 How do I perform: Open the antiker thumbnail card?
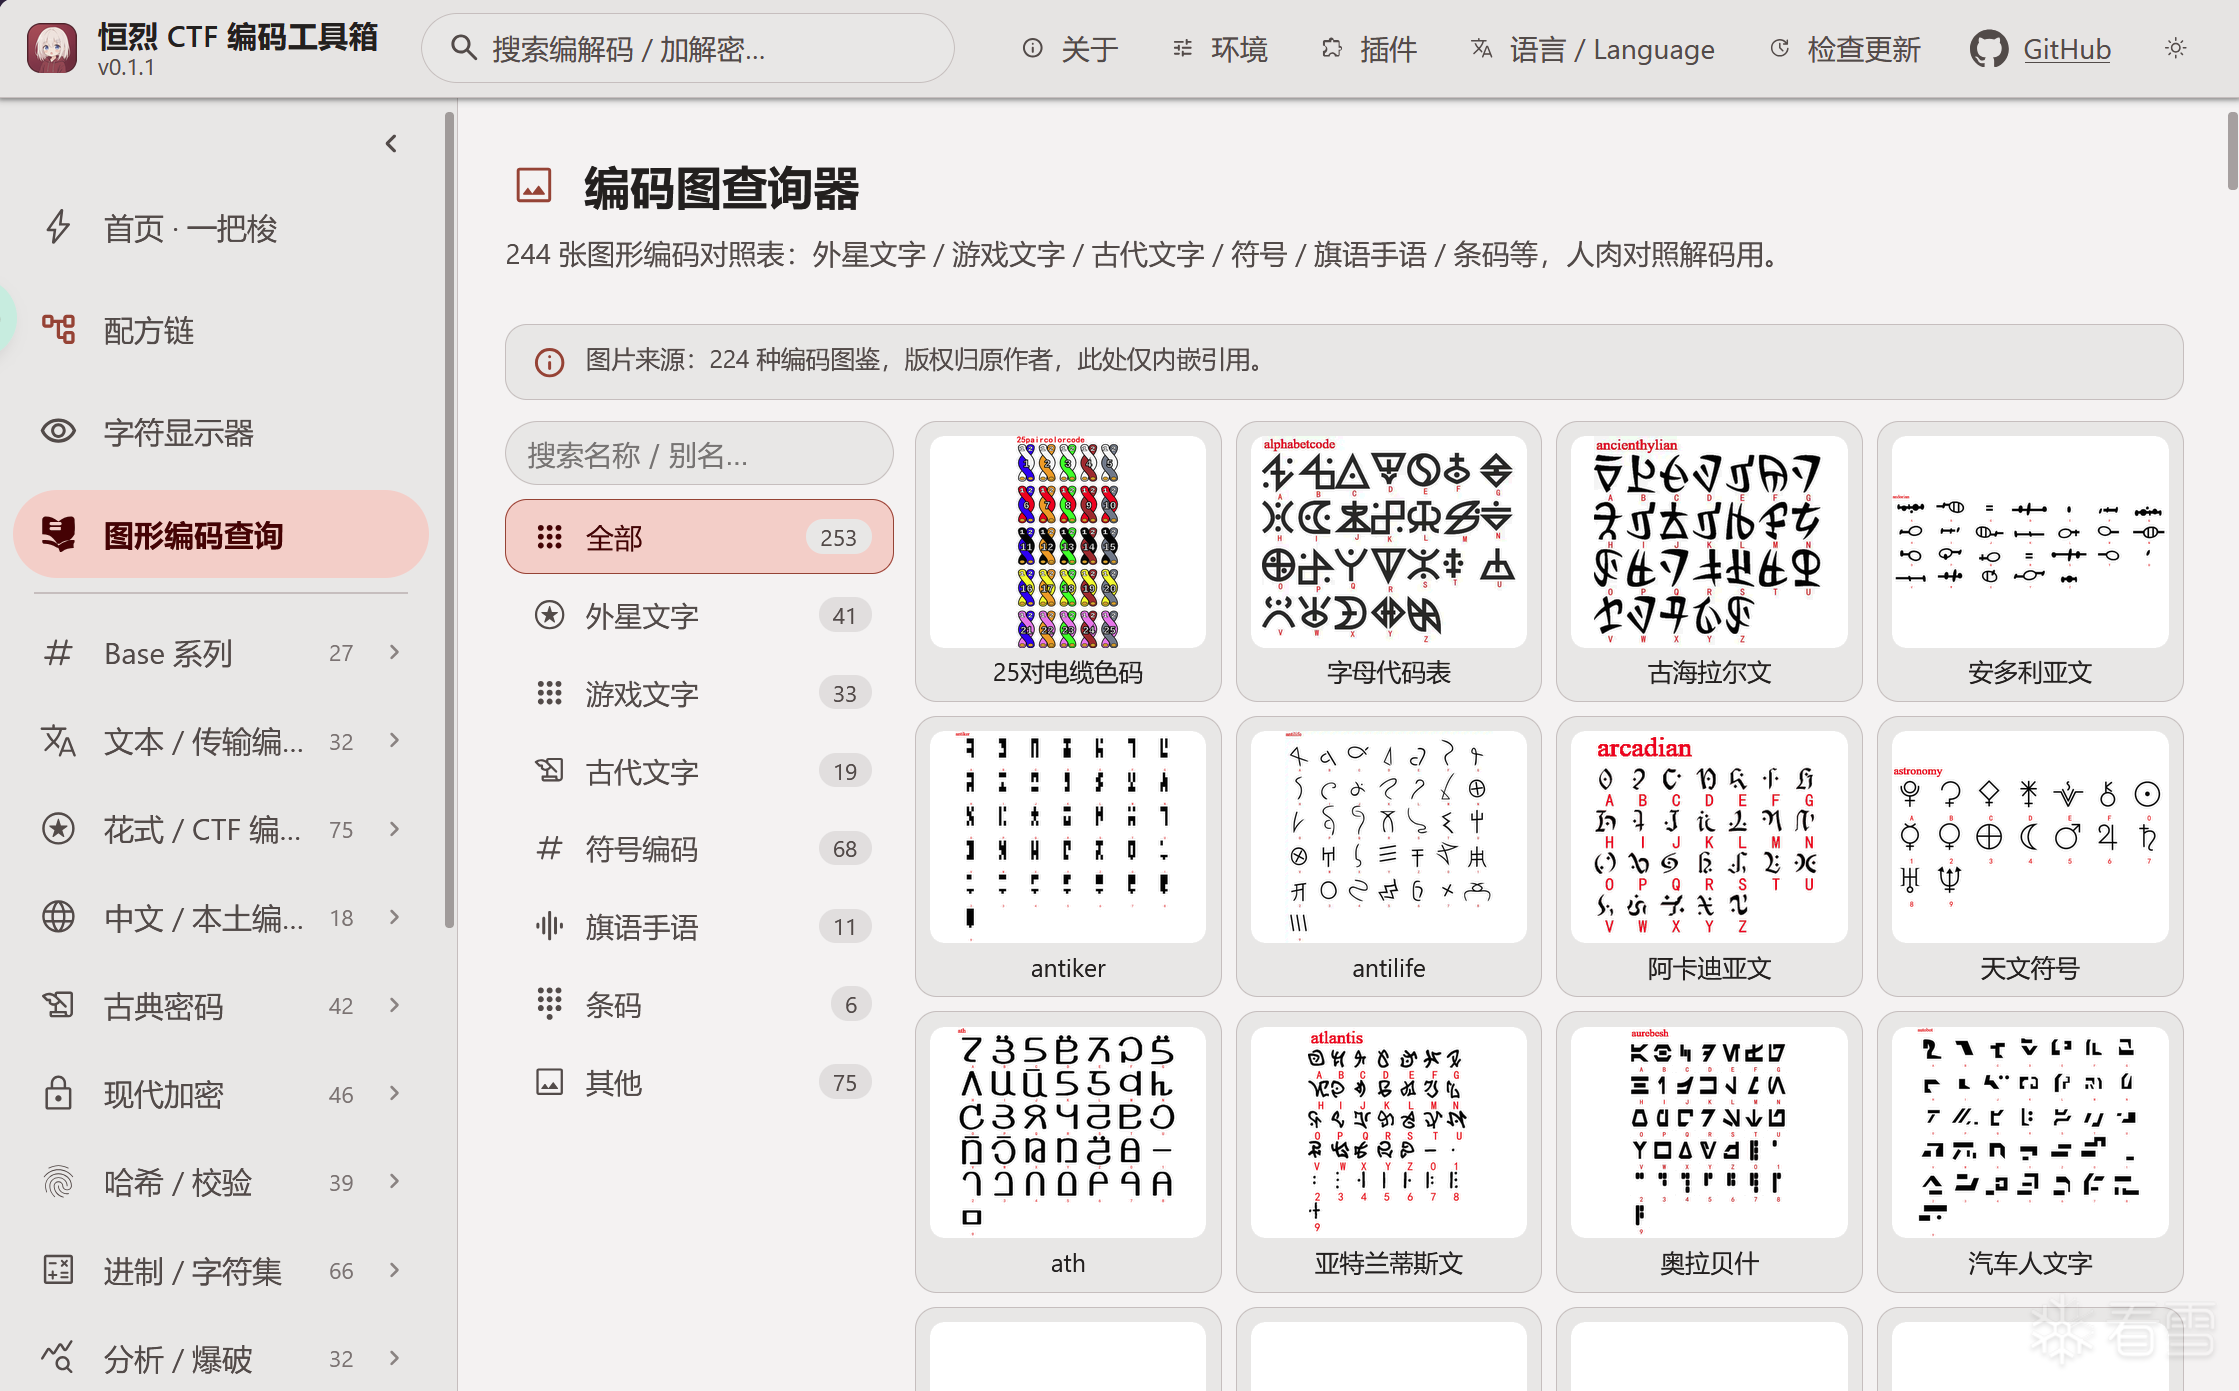point(1068,857)
